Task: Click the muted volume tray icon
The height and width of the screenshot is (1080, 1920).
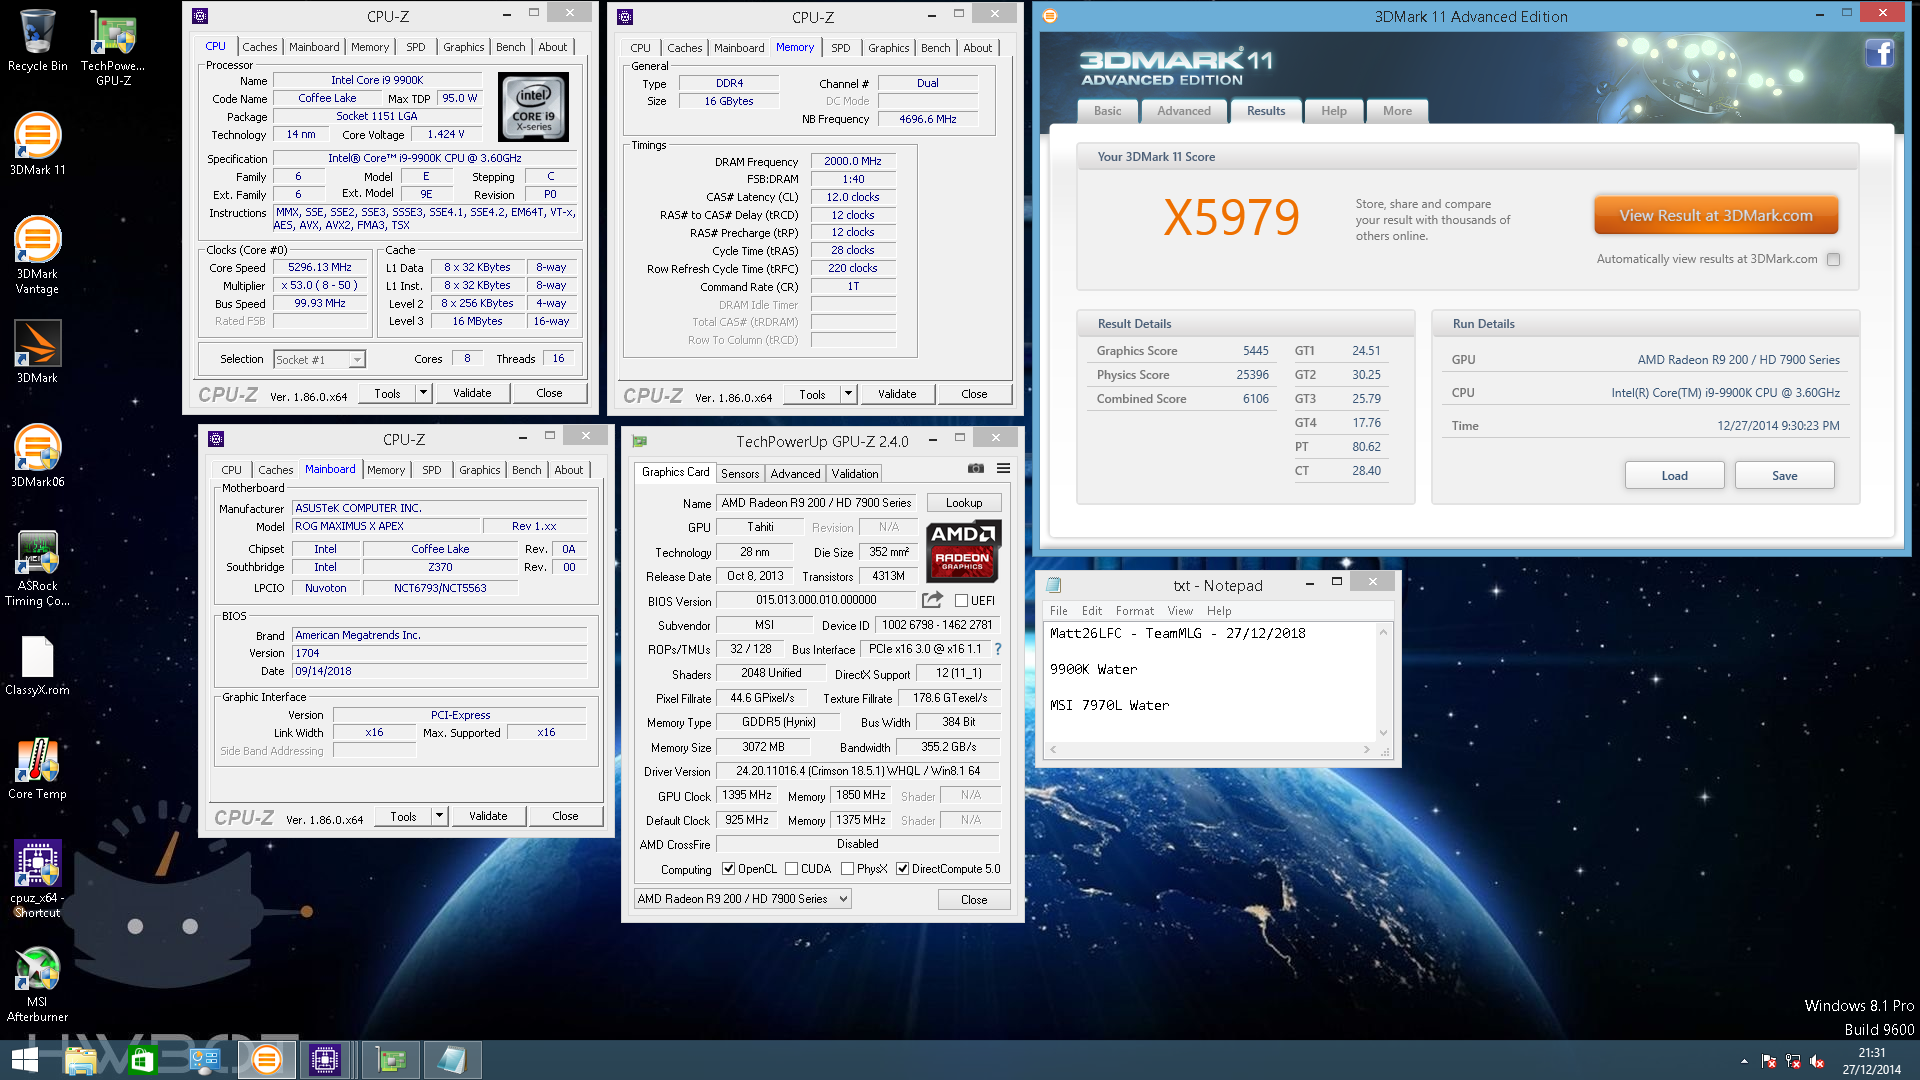Action: point(1816,1061)
